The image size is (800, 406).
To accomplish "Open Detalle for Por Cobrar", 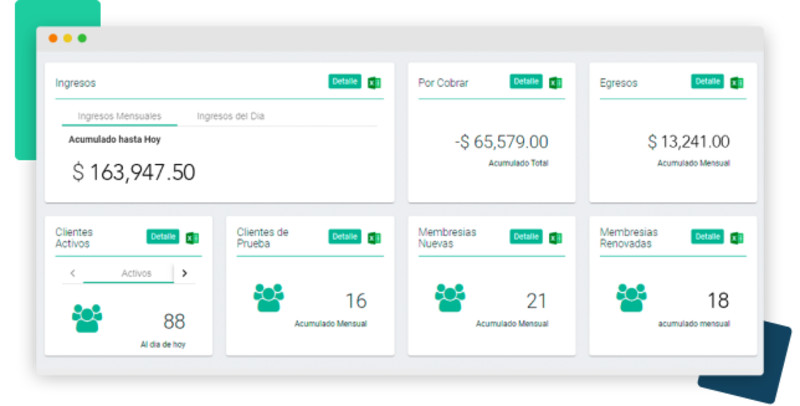I will (x=526, y=82).
